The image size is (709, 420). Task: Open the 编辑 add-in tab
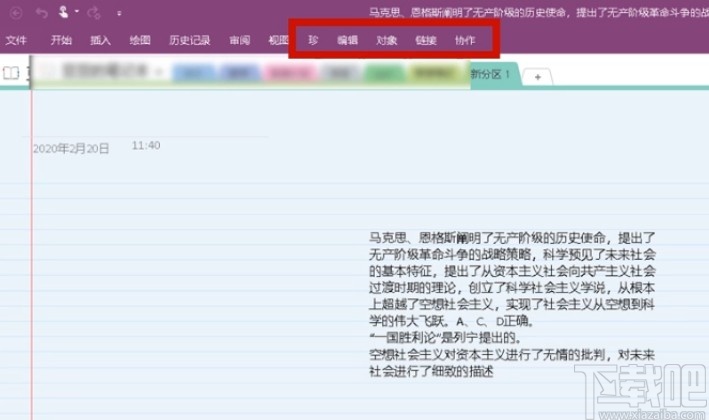pos(347,40)
